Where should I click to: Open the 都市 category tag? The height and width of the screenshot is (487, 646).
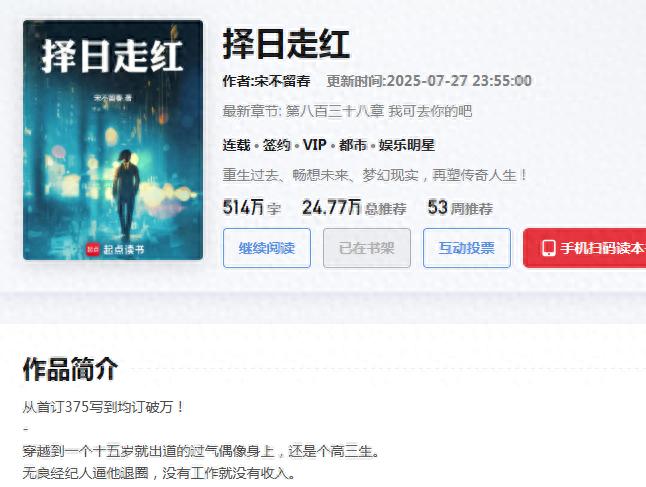(353, 145)
